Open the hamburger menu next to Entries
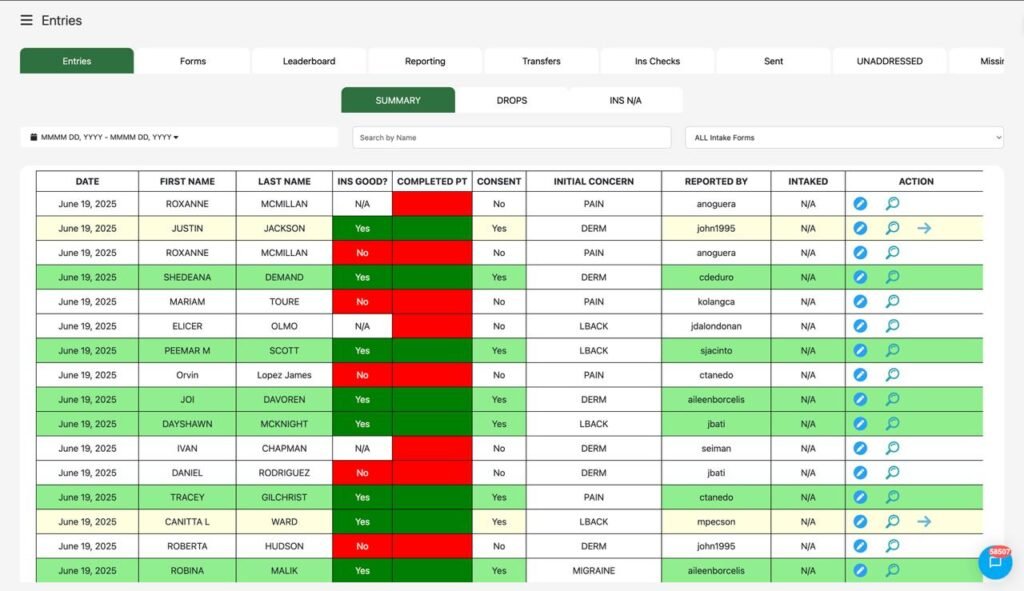This screenshot has height=591, width=1024. 26,21
